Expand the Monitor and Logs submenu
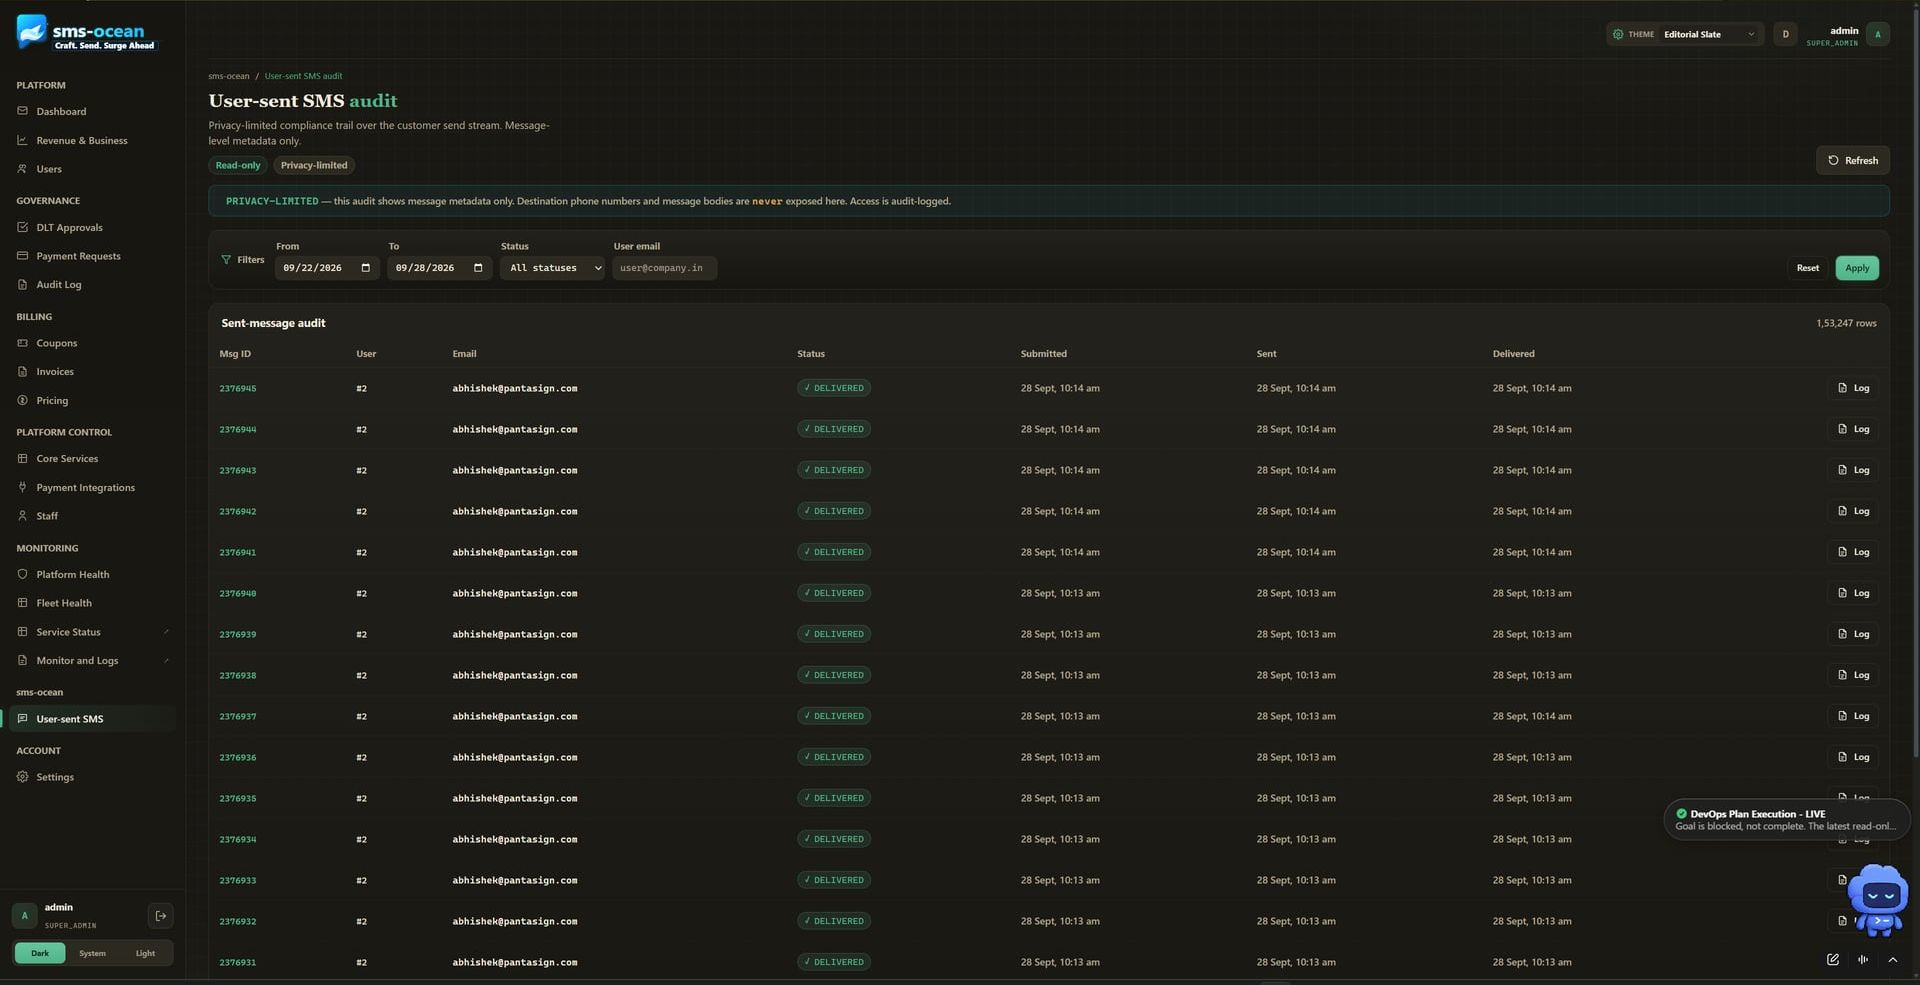The height and width of the screenshot is (985, 1920). point(166,660)
